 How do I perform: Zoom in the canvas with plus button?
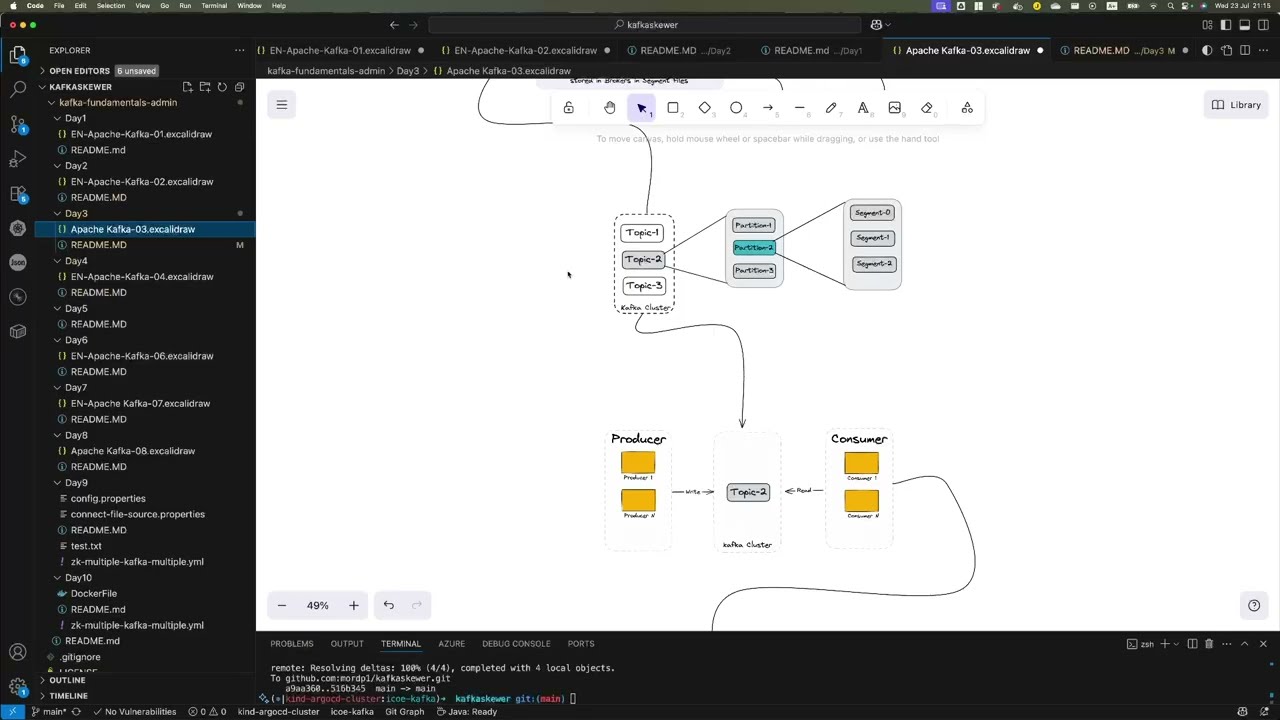(x=353, y=605)
